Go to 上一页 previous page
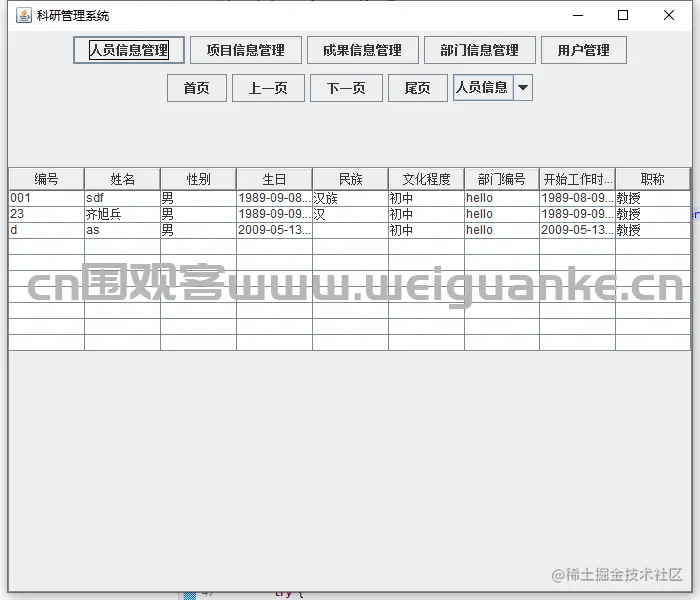The image size is (700, 600). click(268, 88)
